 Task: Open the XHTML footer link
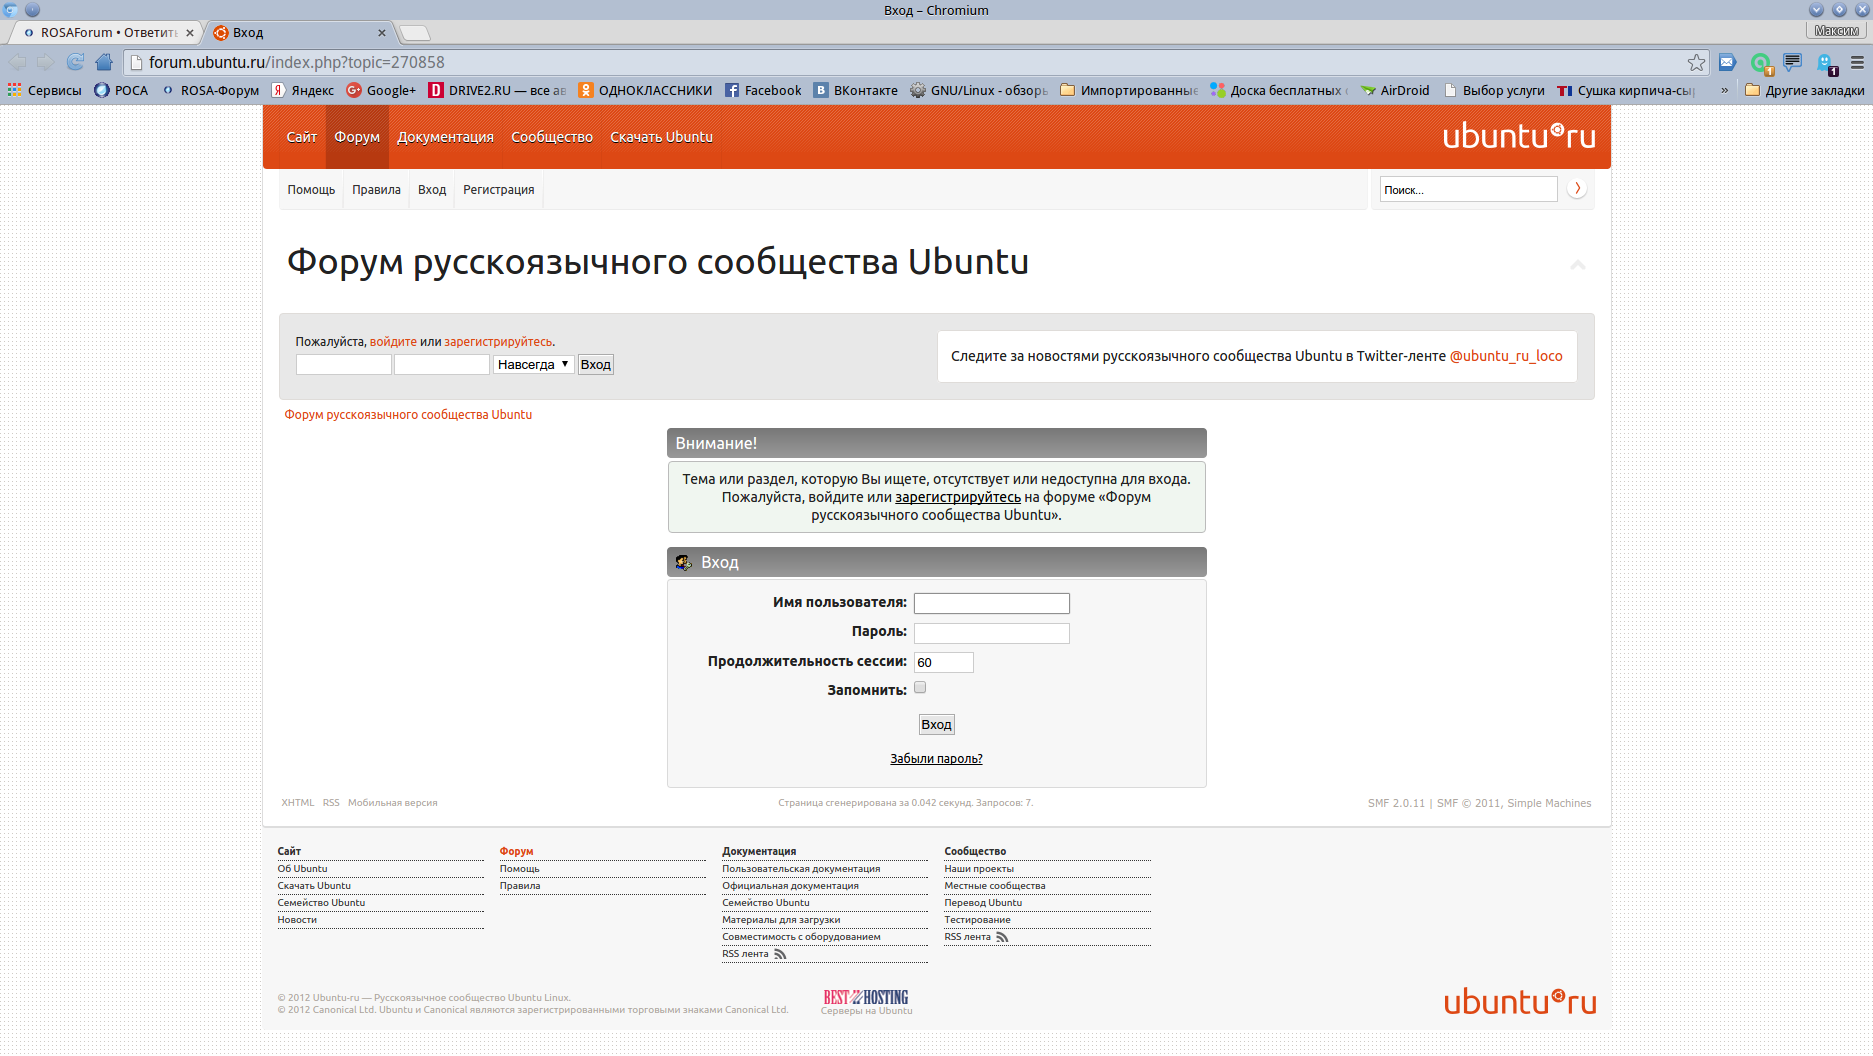[x=297, y=803]
